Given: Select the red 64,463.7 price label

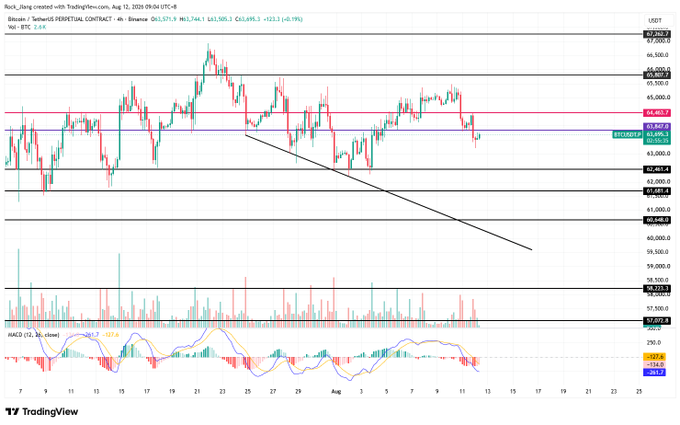Looking at the screenshot, I should point(657,113).
